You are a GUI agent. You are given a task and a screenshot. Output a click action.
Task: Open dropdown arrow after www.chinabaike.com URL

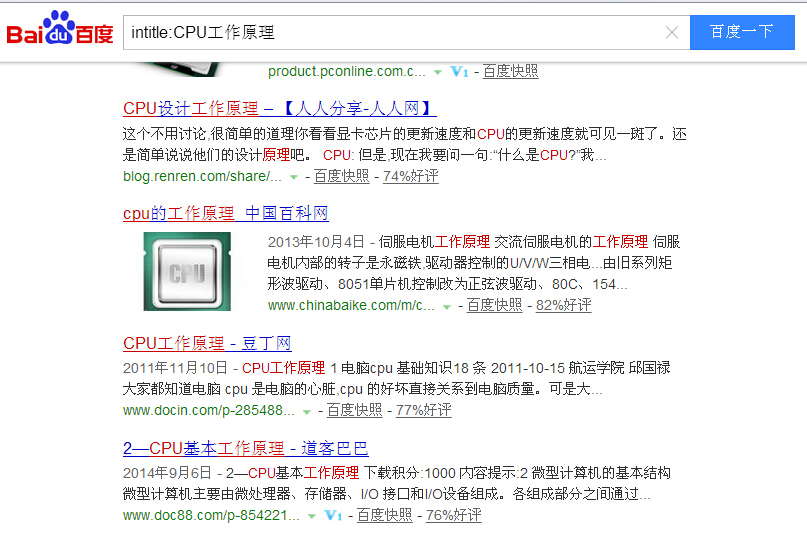coord(446,307)
